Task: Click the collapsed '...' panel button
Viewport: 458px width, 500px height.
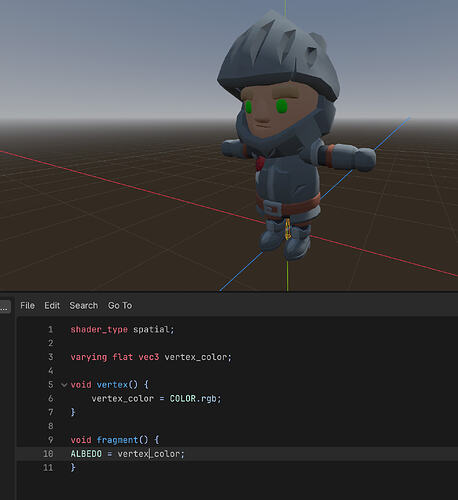Action: pyautogui.click(x=5, y=307)
